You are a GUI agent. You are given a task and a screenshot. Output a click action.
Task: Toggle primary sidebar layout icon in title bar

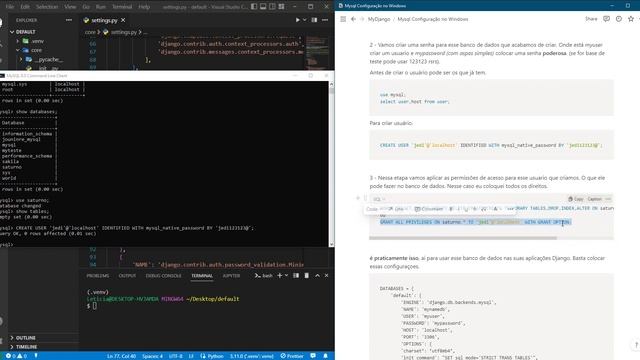(x=254, y=7)
